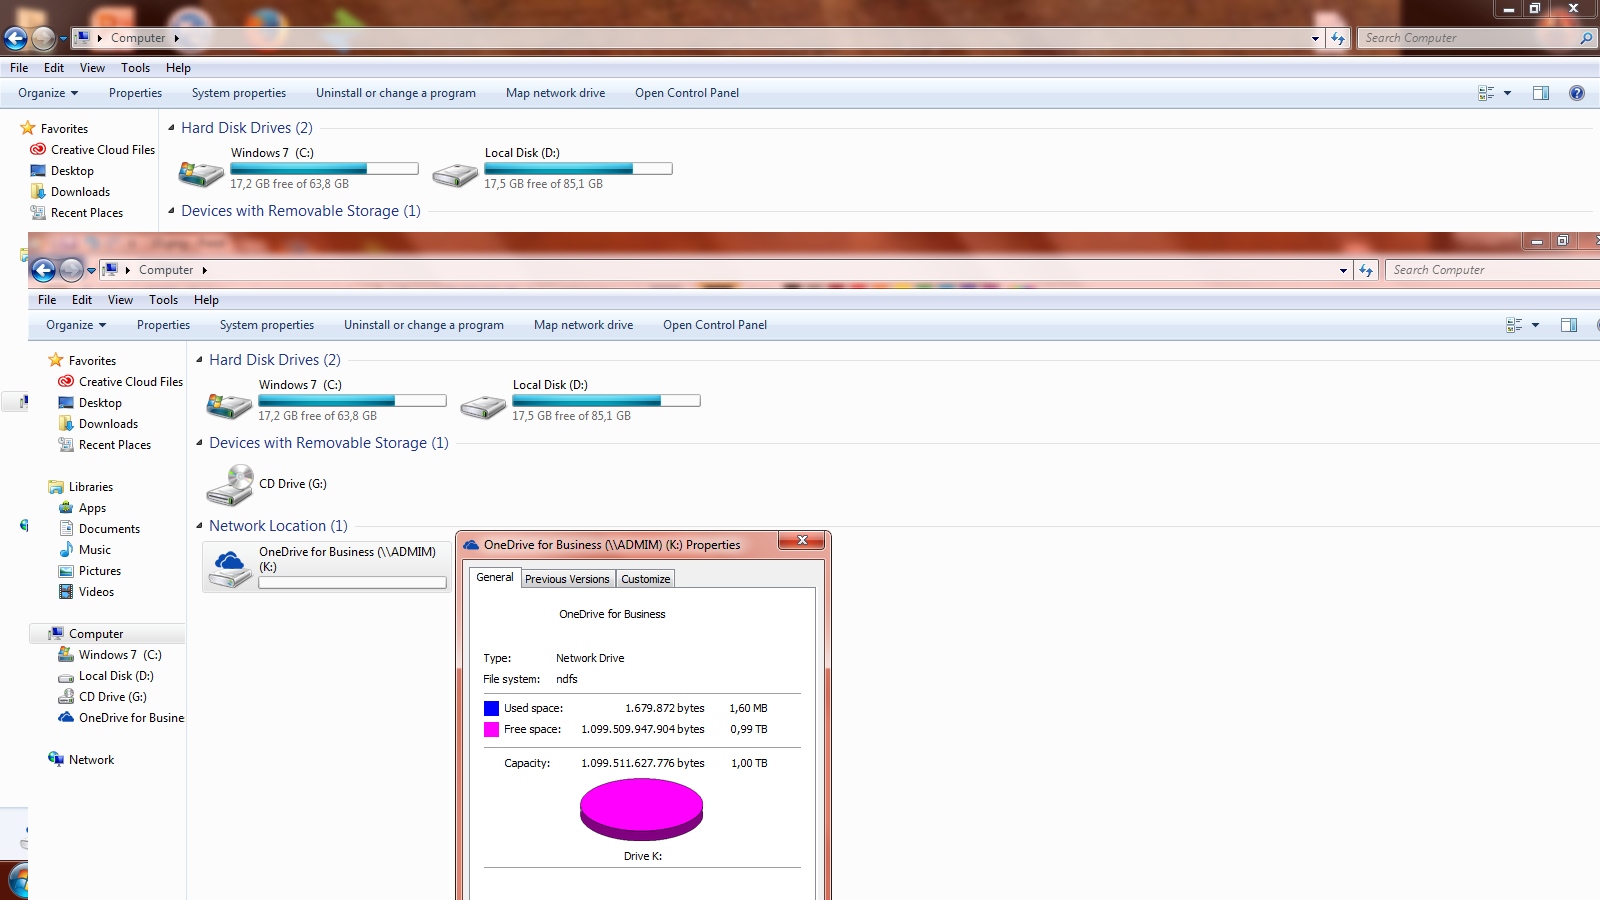This screenshot has height=900, width=1600.
Task: Collapse Devices with Removable Storage in front window
Action: click(x=199, y=443)
